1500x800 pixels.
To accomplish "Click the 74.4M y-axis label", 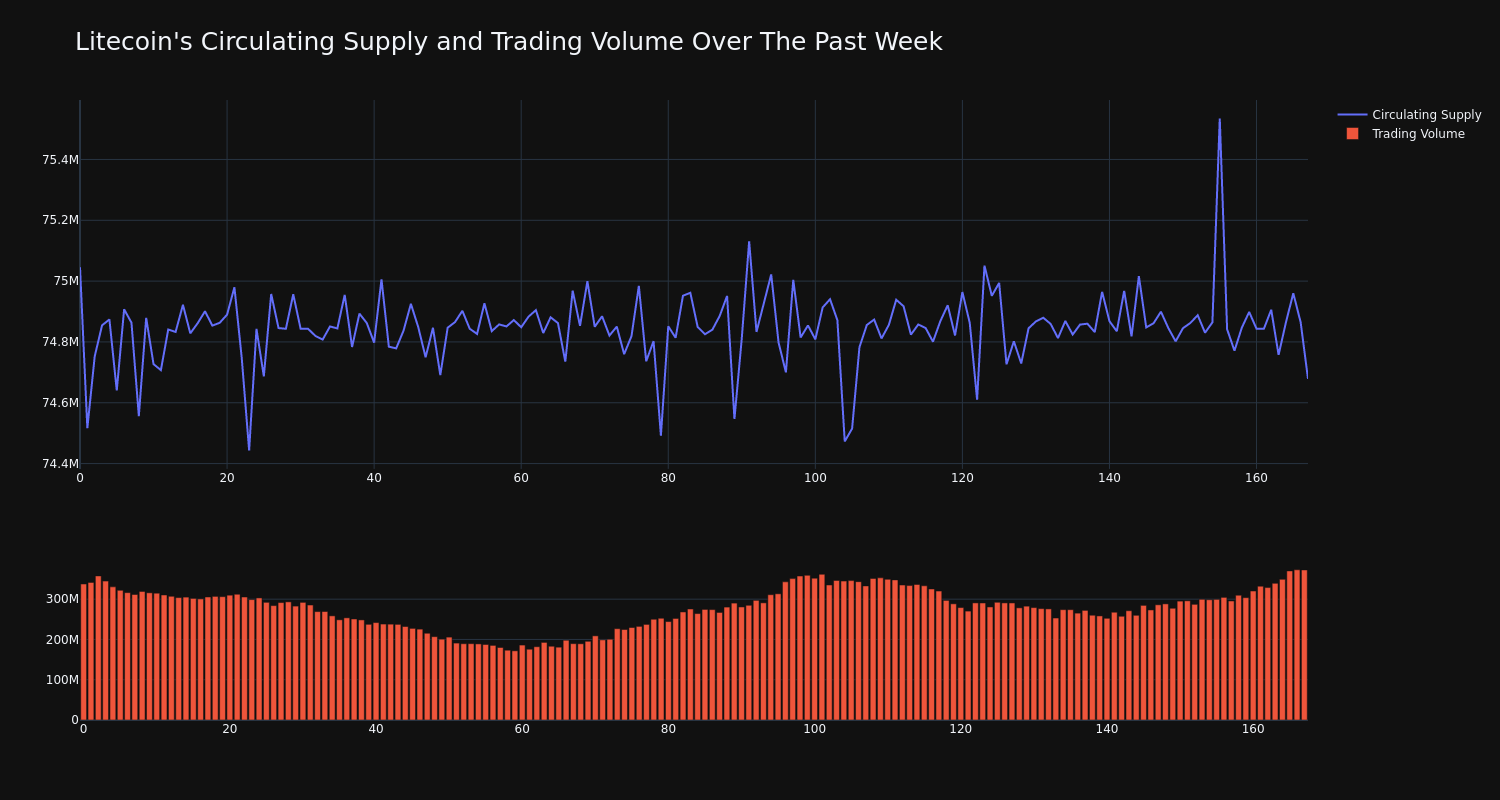I will tap(60, 464).
